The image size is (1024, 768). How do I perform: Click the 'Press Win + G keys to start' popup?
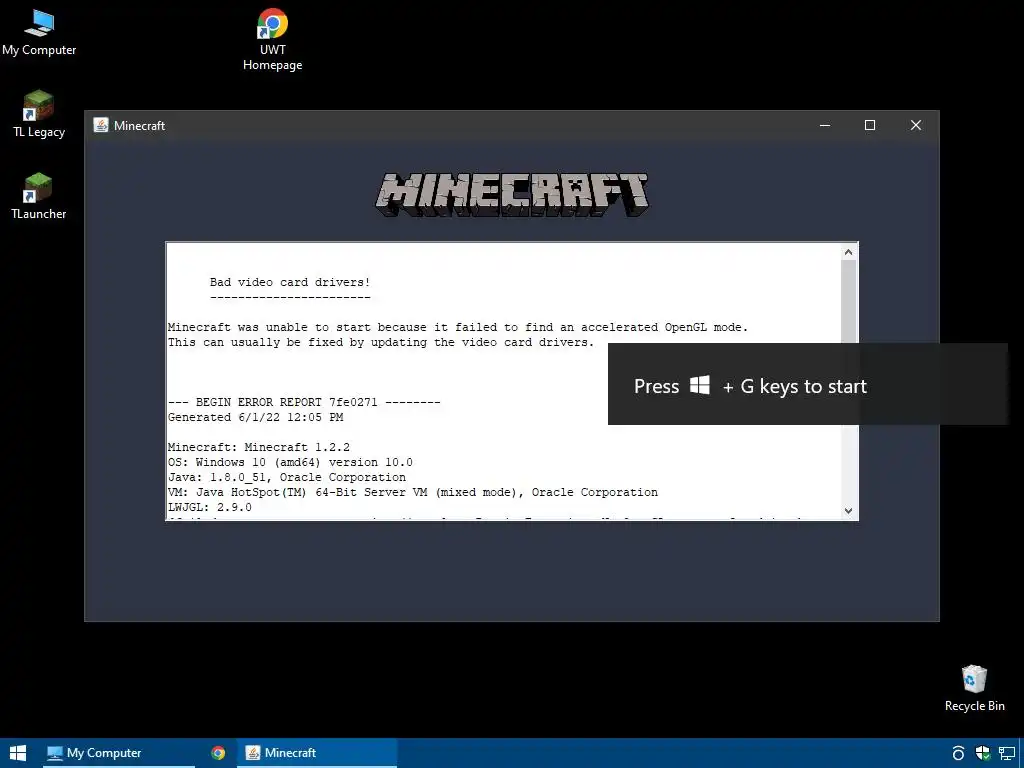tap(808, 385)
